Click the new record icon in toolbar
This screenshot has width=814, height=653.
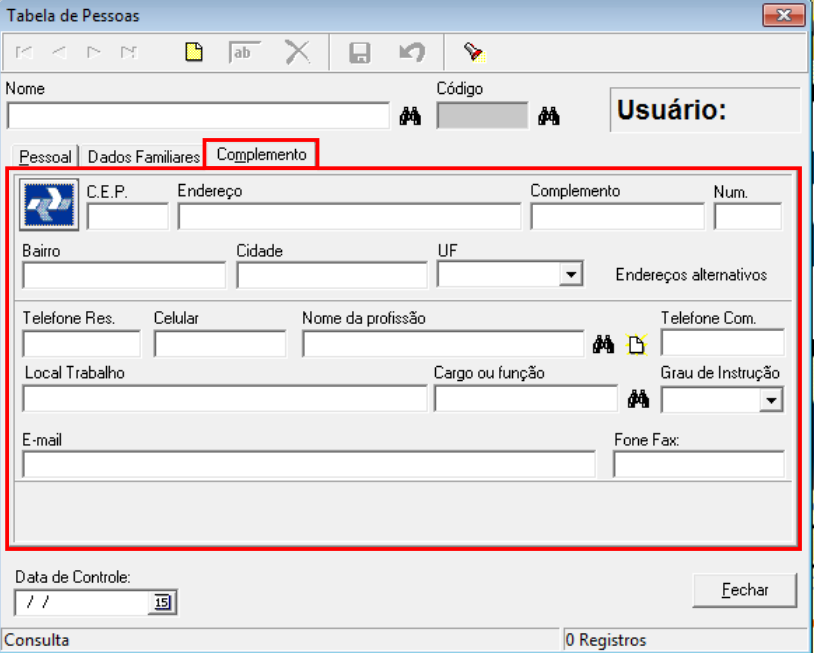[195, 53]
